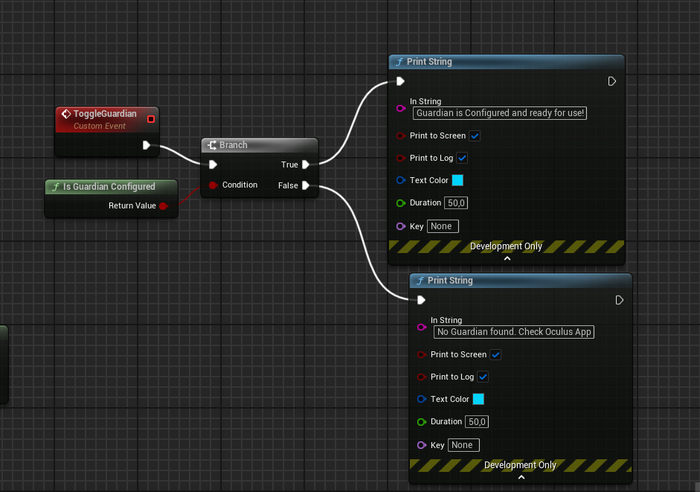Viewport: 700px width, 492px height.
Task: Click Is Guardian Configured Return Value pin
Action: click(x=164, y=206)
